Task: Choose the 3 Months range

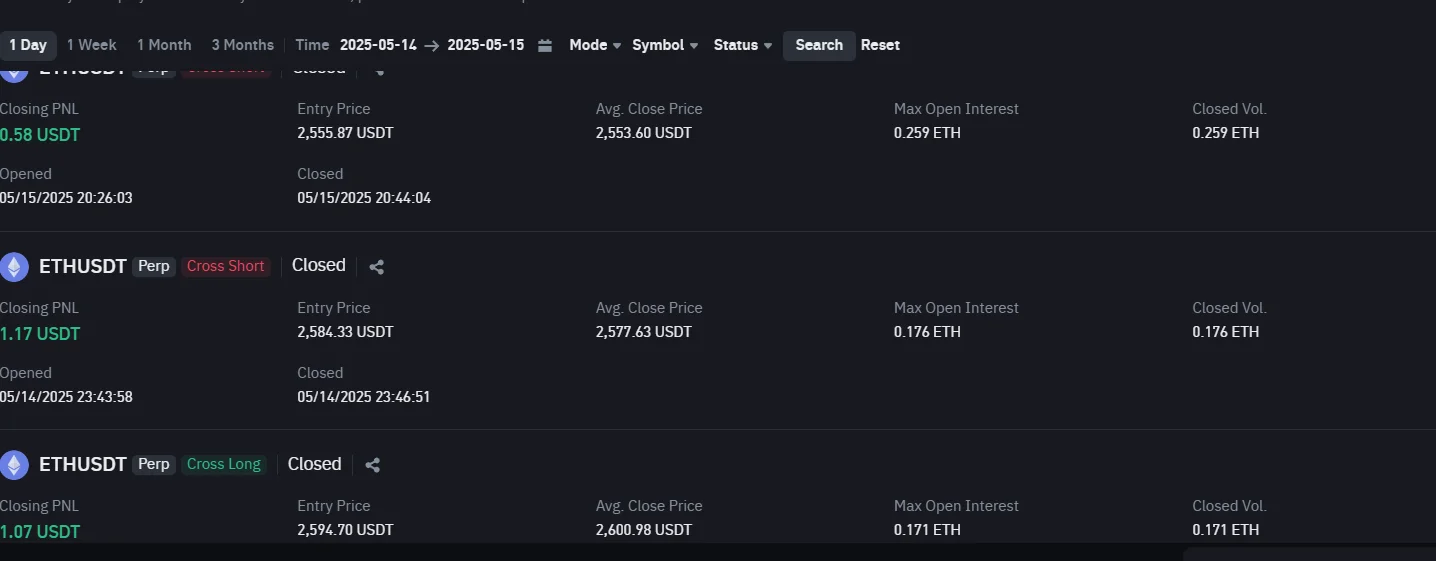Action: coord(242,45)
